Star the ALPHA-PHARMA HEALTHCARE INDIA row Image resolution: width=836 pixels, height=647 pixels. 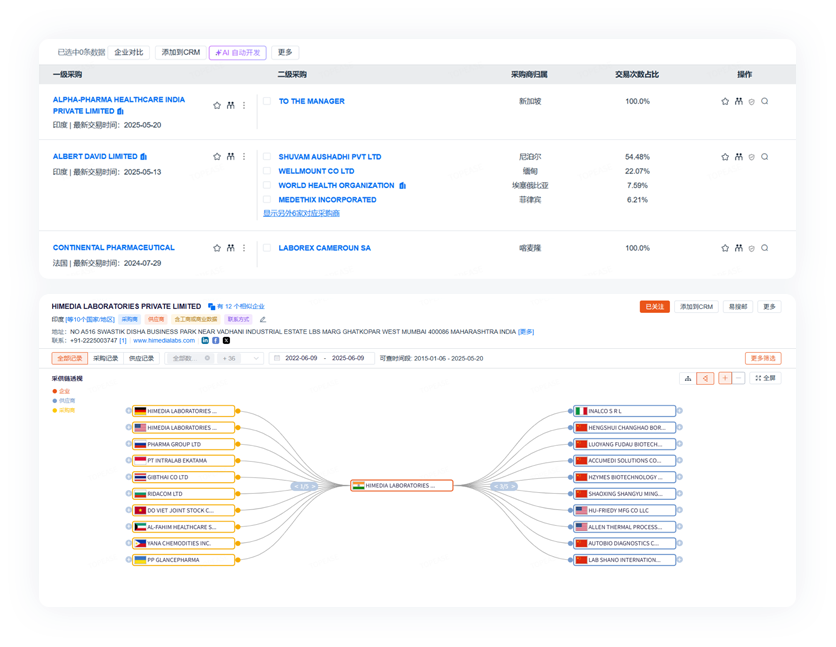[217, 105]
